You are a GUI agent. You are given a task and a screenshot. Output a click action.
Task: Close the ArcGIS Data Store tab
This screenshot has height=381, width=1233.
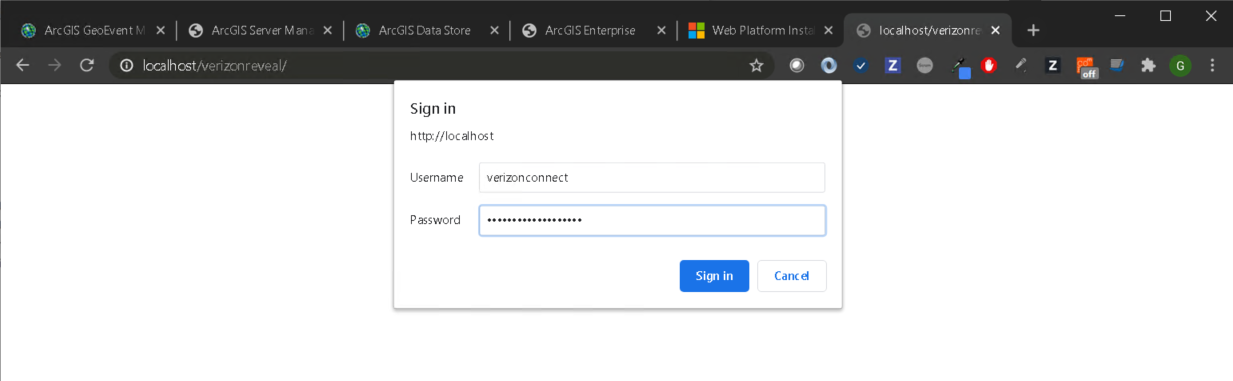point(494,30)
